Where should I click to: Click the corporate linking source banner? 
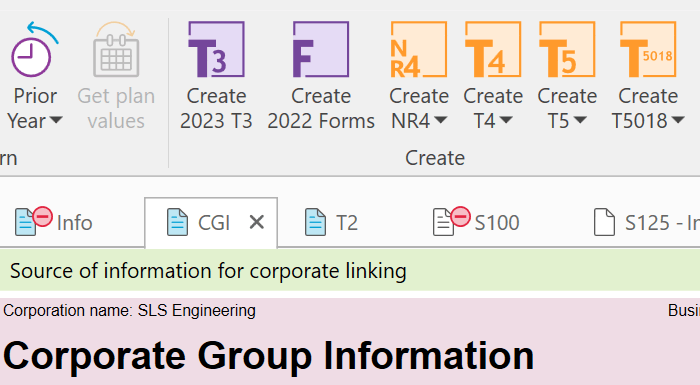pyautogui.click(x=350, y=271)
